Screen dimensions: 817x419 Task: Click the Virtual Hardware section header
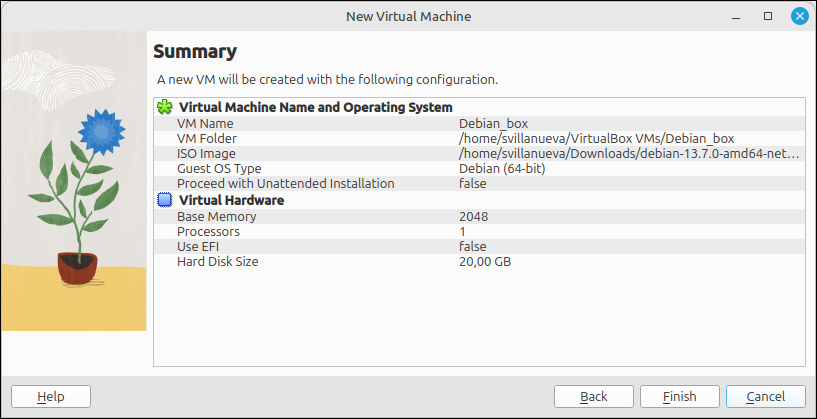[x=231, y=200]
